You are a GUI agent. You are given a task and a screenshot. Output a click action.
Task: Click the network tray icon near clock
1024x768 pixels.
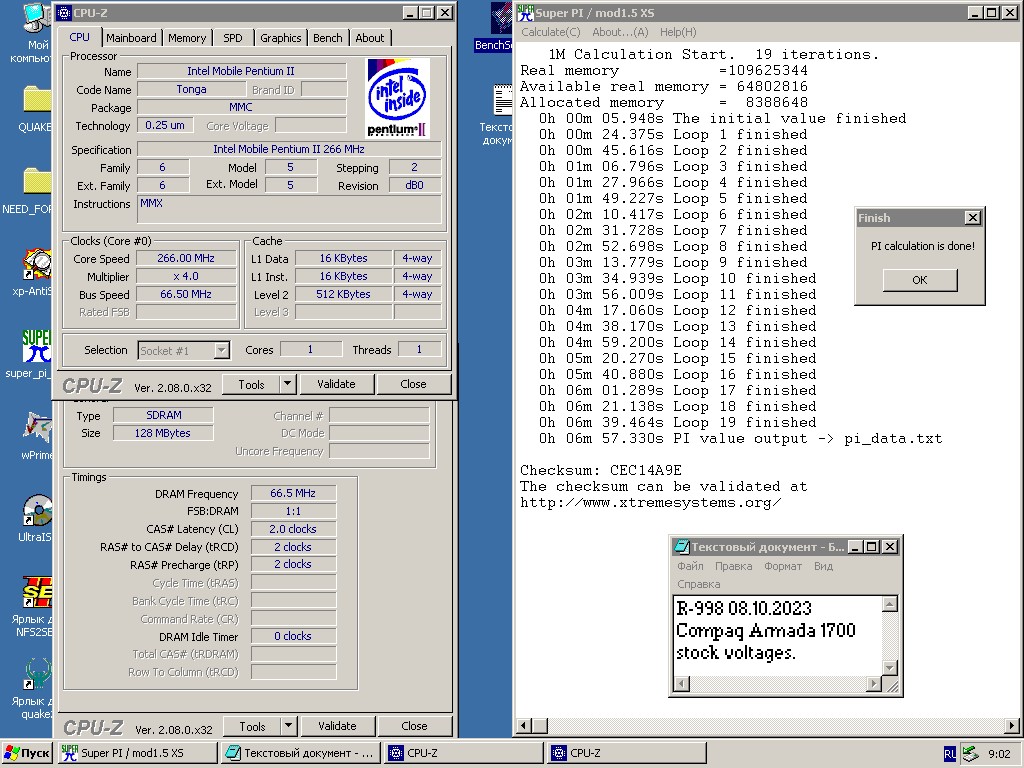970,754
